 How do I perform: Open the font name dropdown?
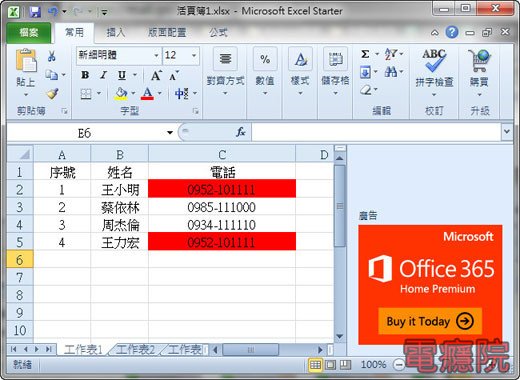[x=156, y=55]
